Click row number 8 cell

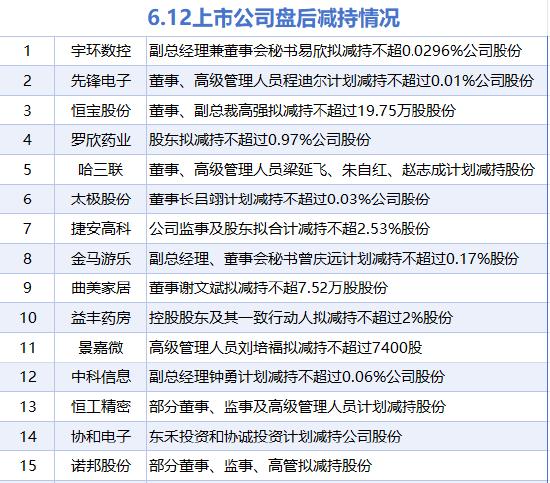27,259
